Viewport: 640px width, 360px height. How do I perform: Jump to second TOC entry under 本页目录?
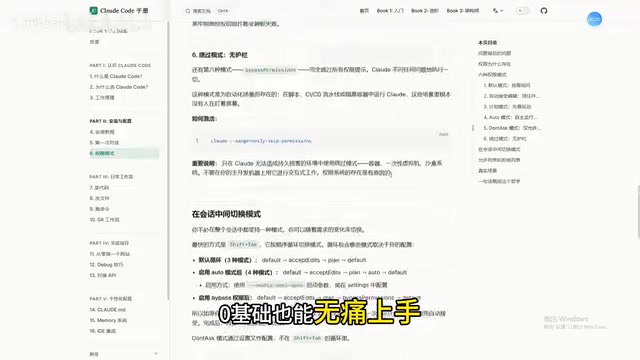[494, 64]
